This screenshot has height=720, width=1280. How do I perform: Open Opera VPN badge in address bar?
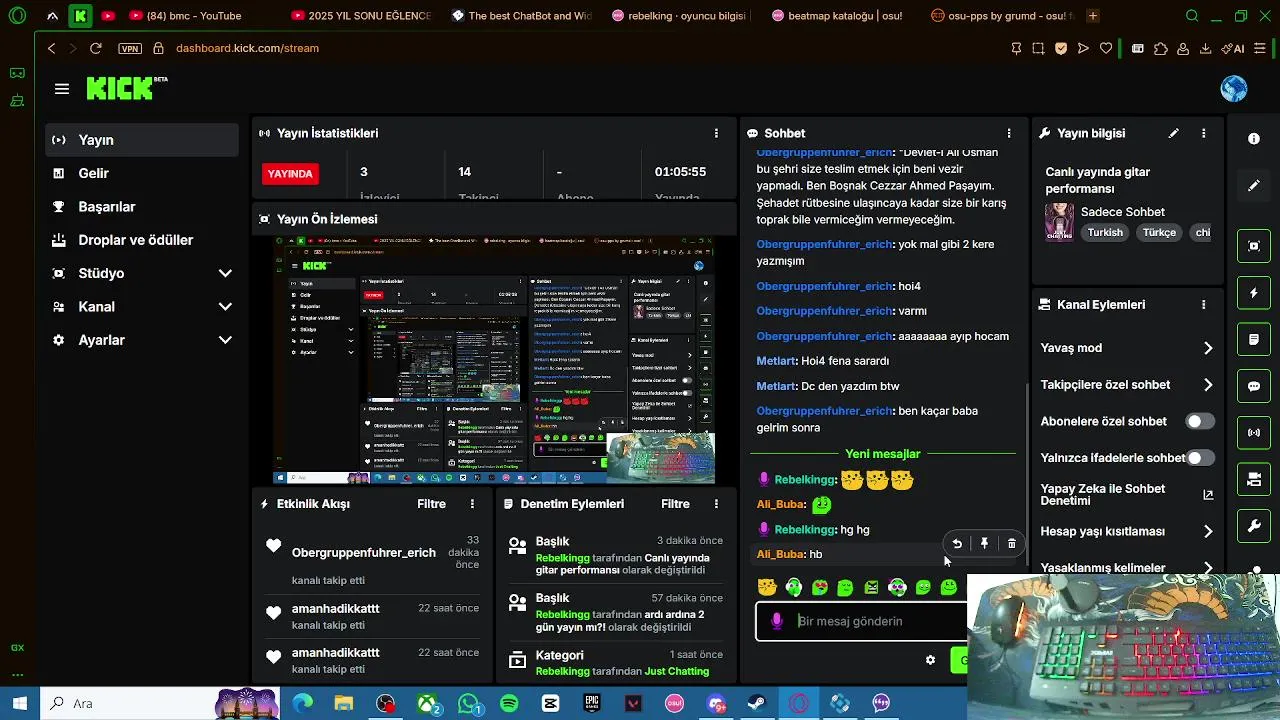tap(130, 48)
